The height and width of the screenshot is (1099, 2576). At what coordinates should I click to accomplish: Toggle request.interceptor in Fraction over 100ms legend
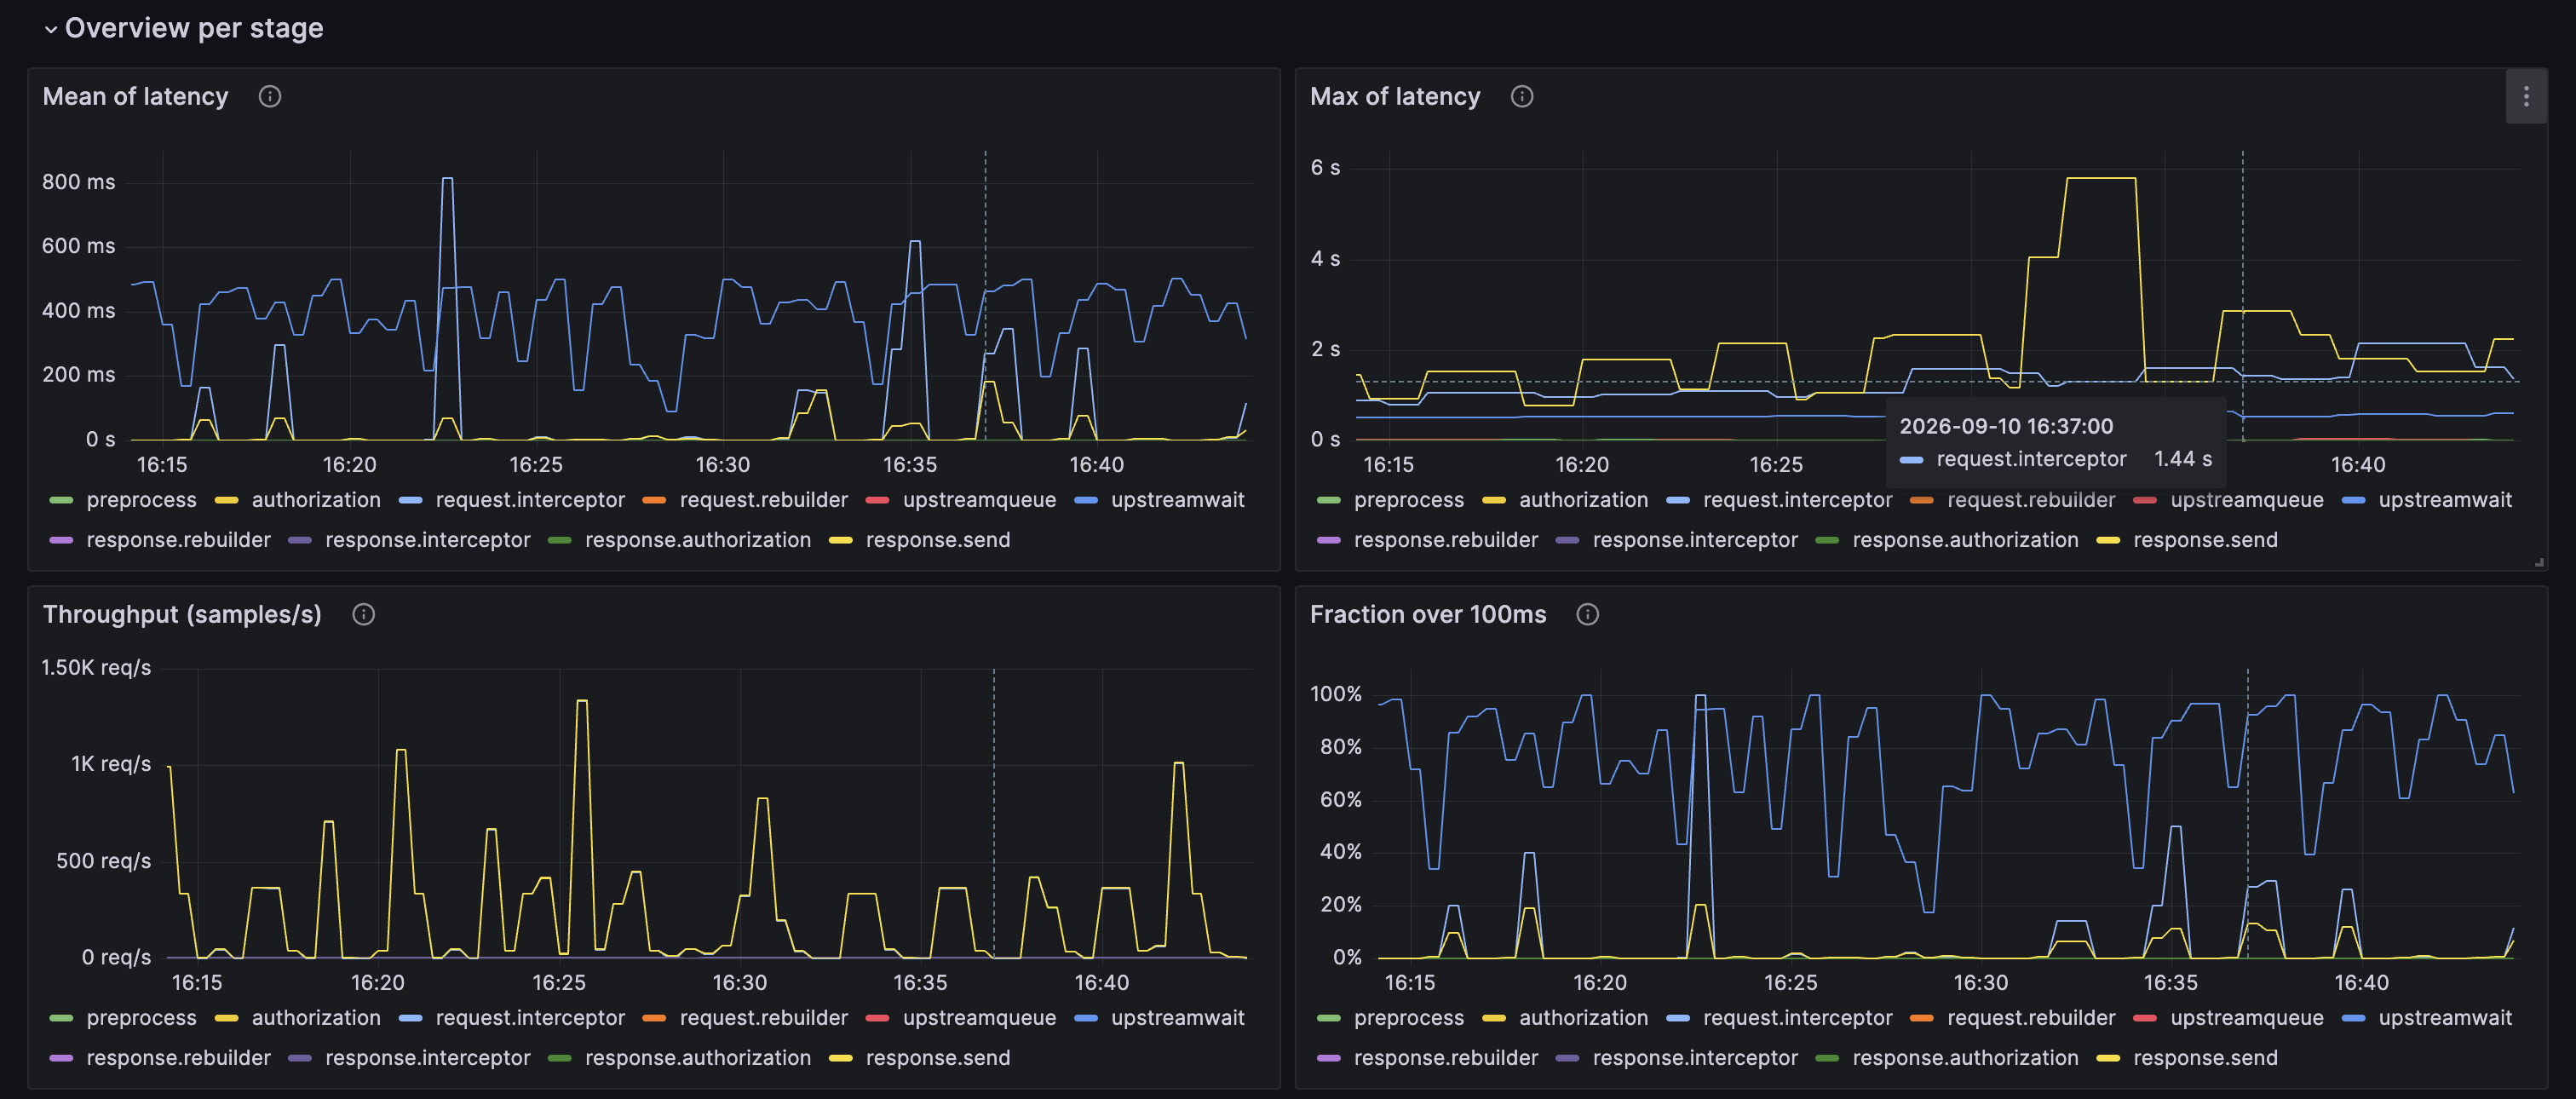click(1797, 1018)
